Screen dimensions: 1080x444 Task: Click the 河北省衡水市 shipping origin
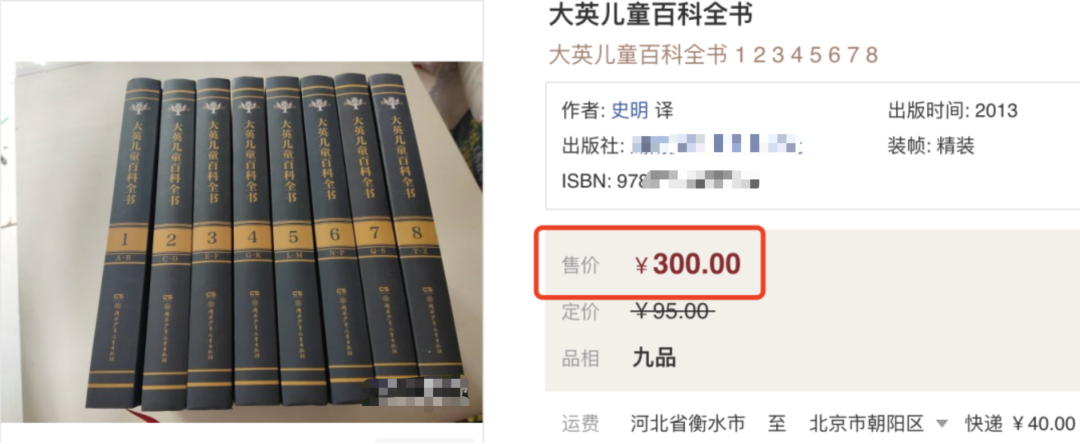pyautogui.click(x=687, y=423)
